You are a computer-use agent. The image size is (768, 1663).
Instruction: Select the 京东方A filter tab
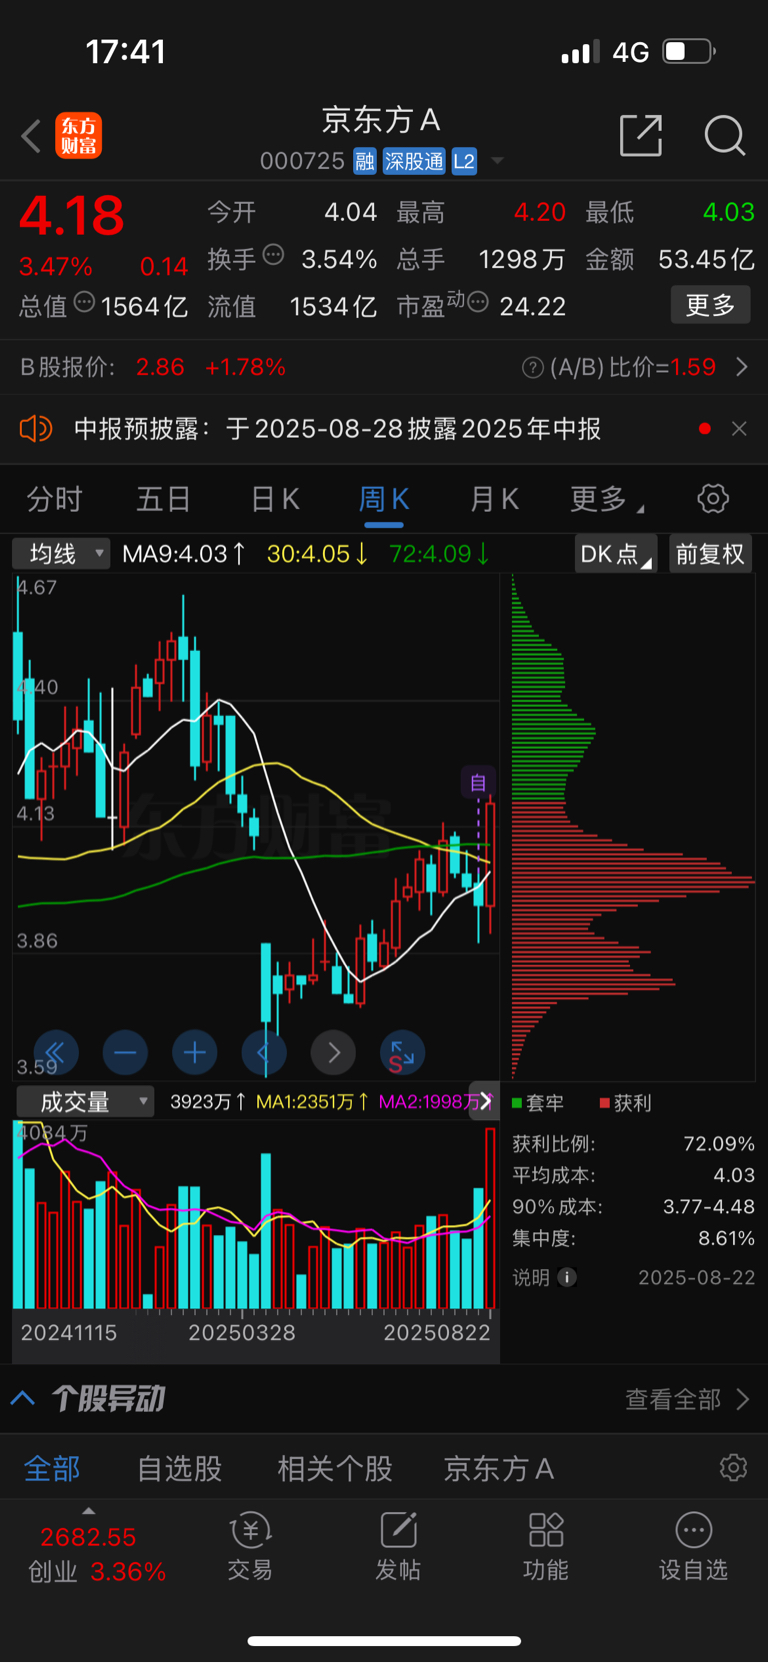[x=498, y=1468]
